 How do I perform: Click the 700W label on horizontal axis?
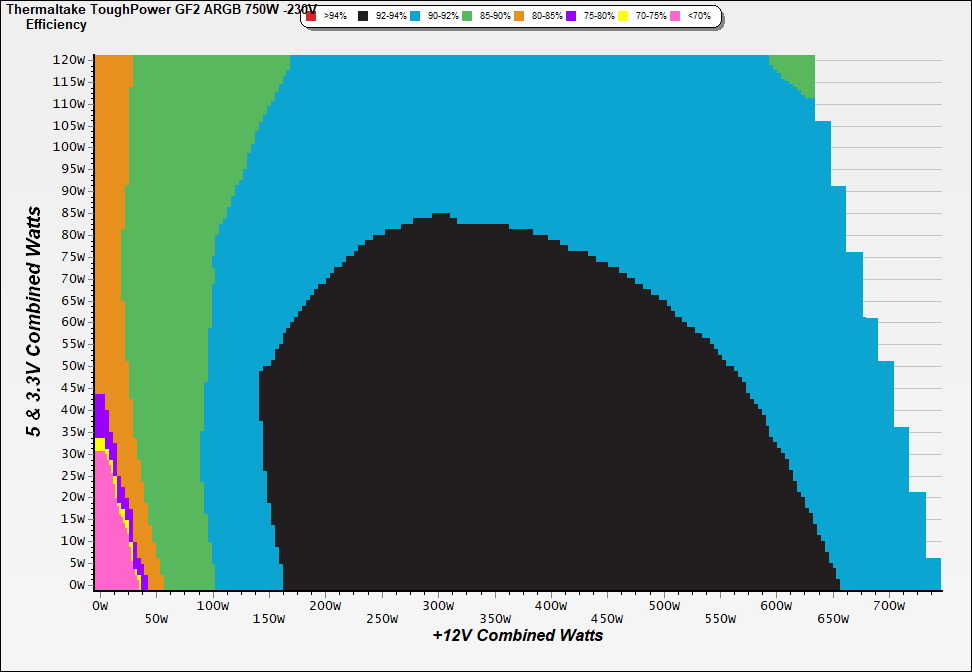click(889, 605)
